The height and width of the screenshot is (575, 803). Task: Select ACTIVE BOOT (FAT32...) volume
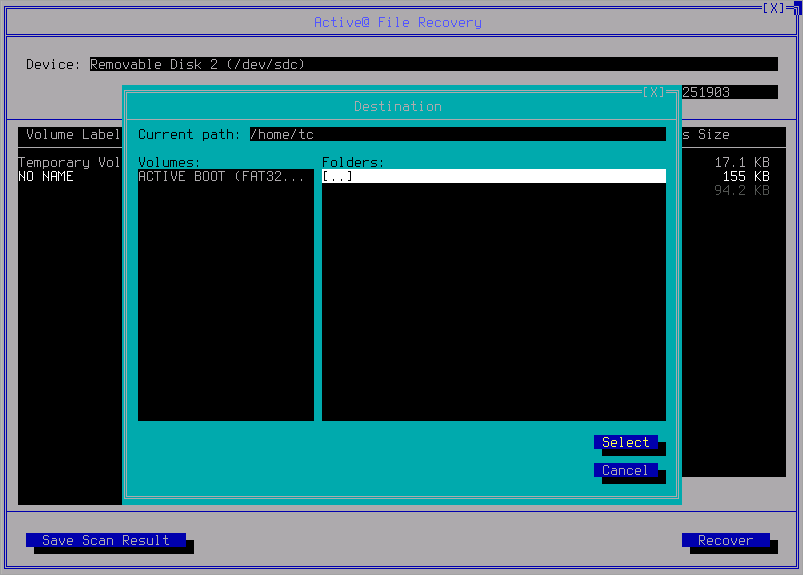click(225, 176)
